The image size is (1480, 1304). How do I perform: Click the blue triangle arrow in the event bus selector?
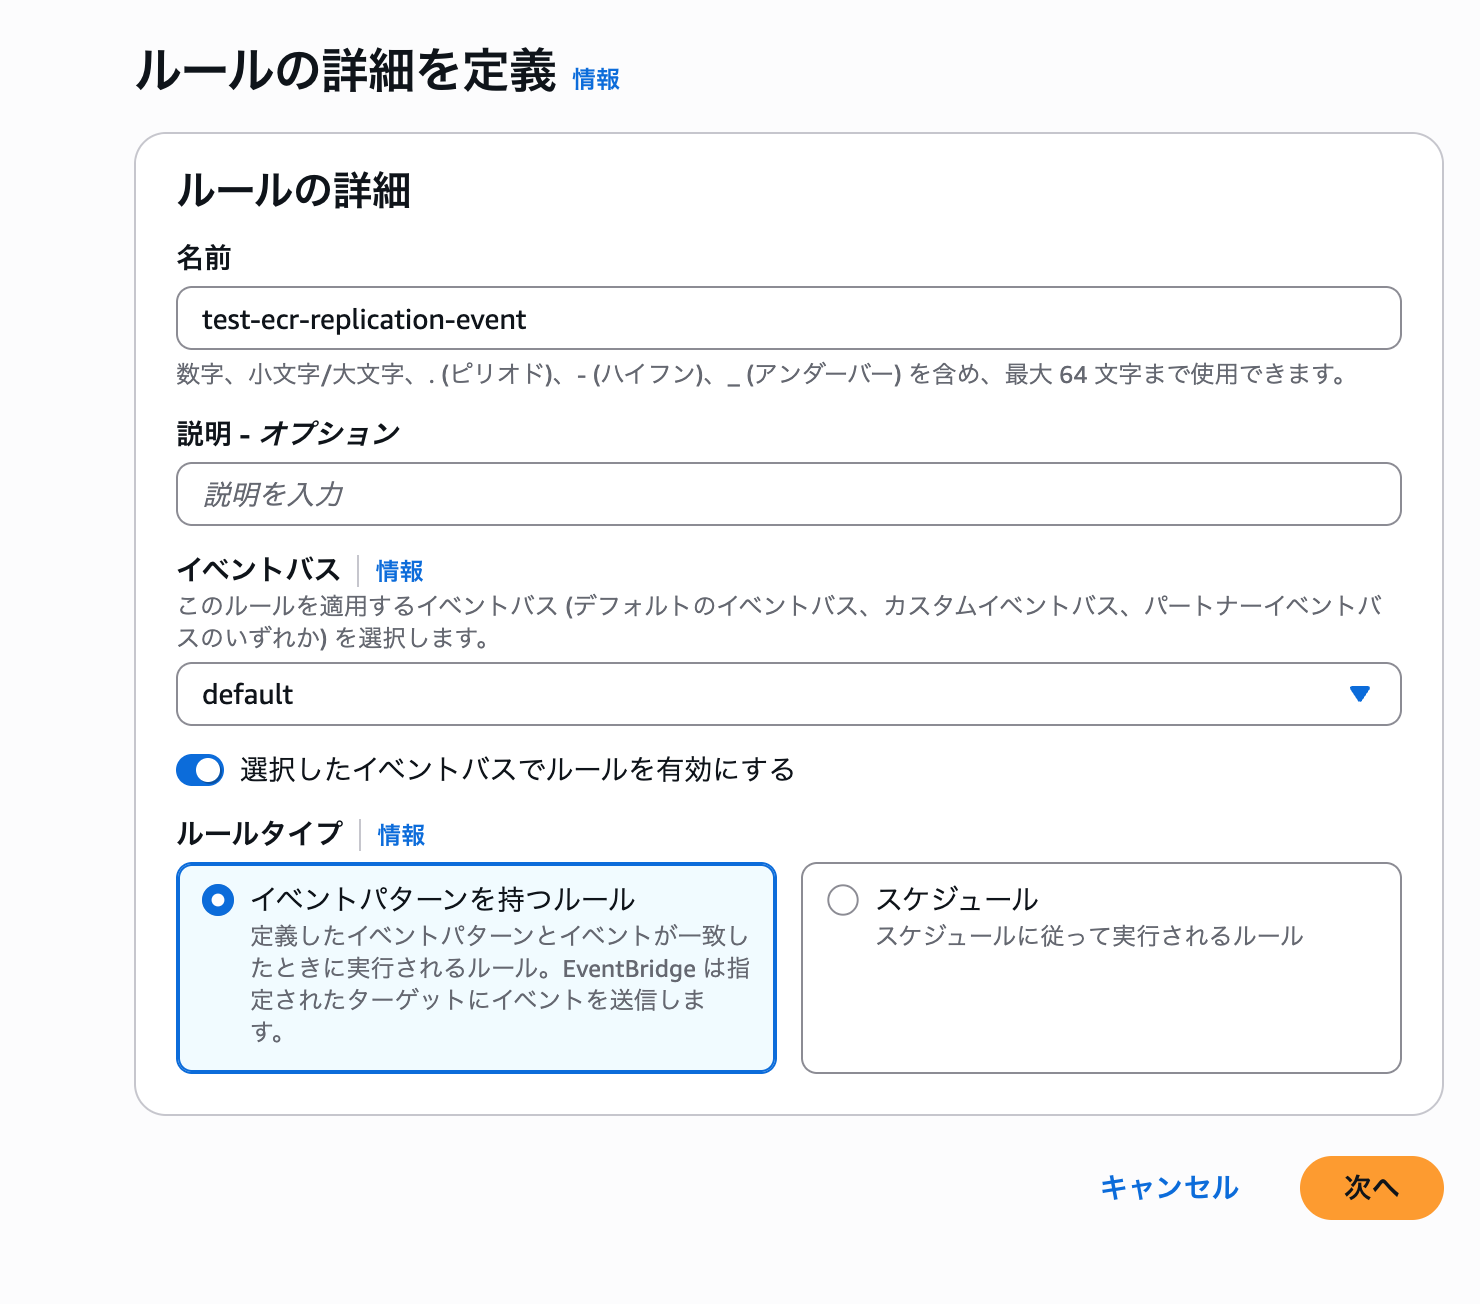pos(1359,694)
